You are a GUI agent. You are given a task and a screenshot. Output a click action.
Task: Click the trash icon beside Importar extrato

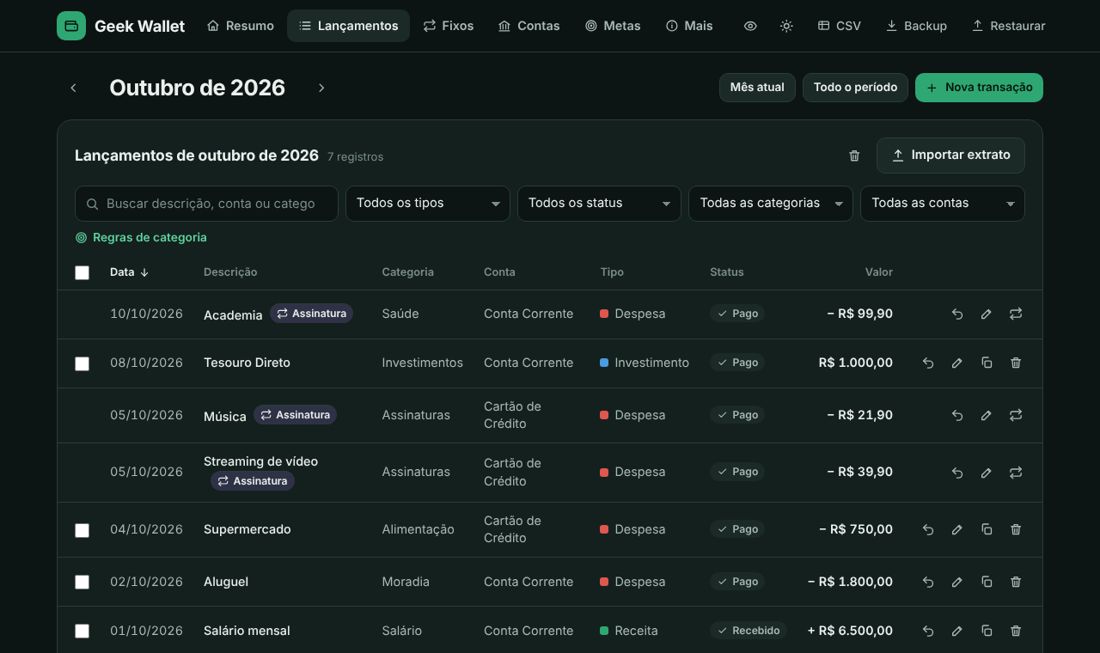click(x=854, y=156)
